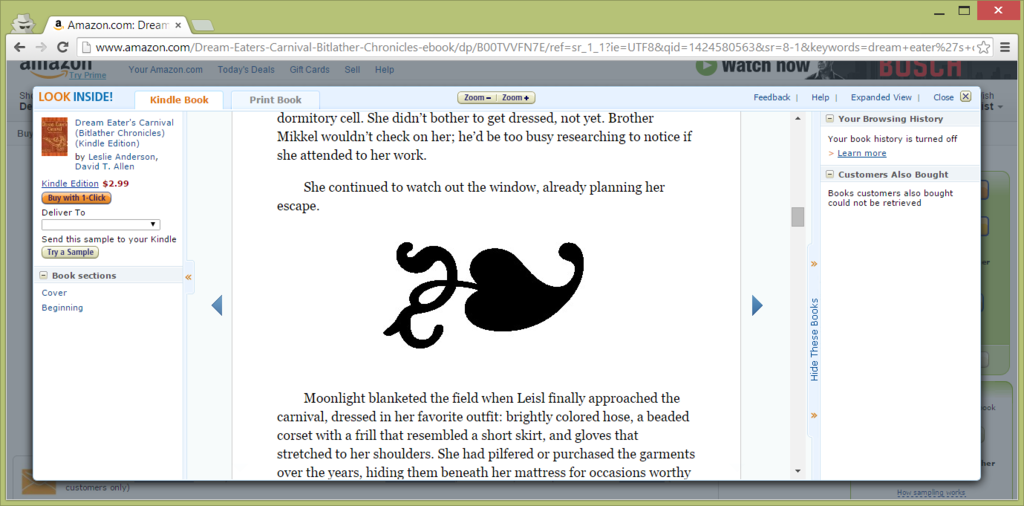Image resolution: width=1024 pixels, height=506 pixels.
Task: Switch to the Print Book tab
Action: pos(275,100)
